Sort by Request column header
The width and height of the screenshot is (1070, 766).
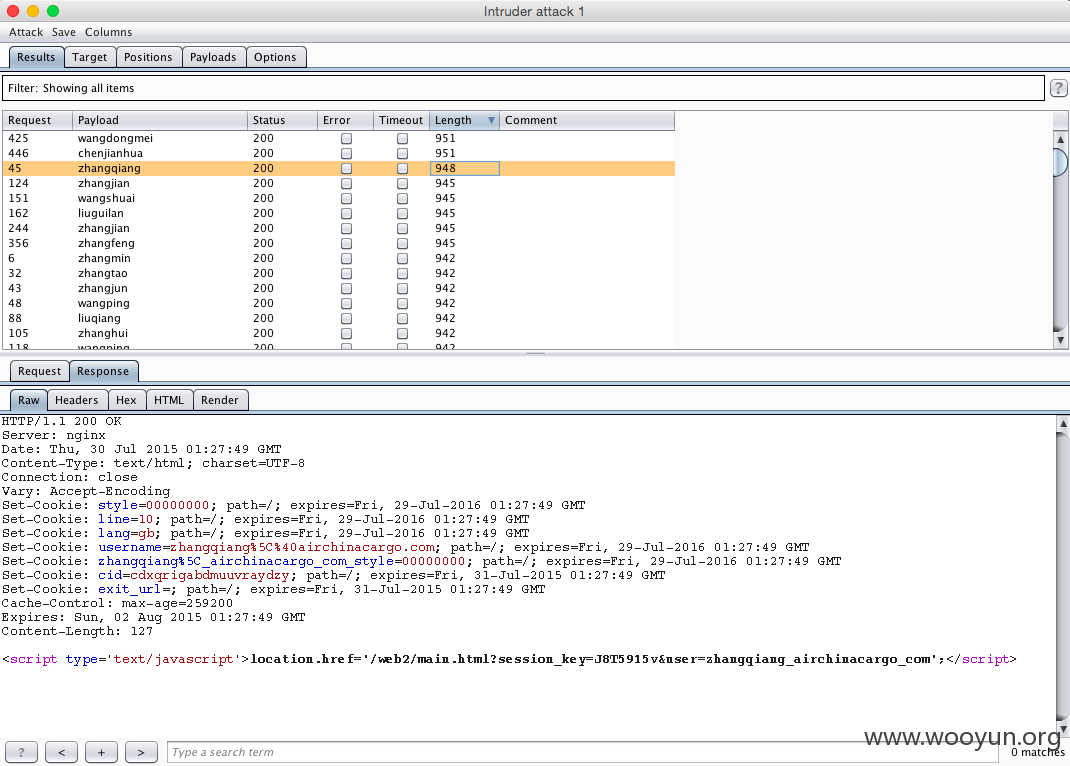click(x=38, y=120)
